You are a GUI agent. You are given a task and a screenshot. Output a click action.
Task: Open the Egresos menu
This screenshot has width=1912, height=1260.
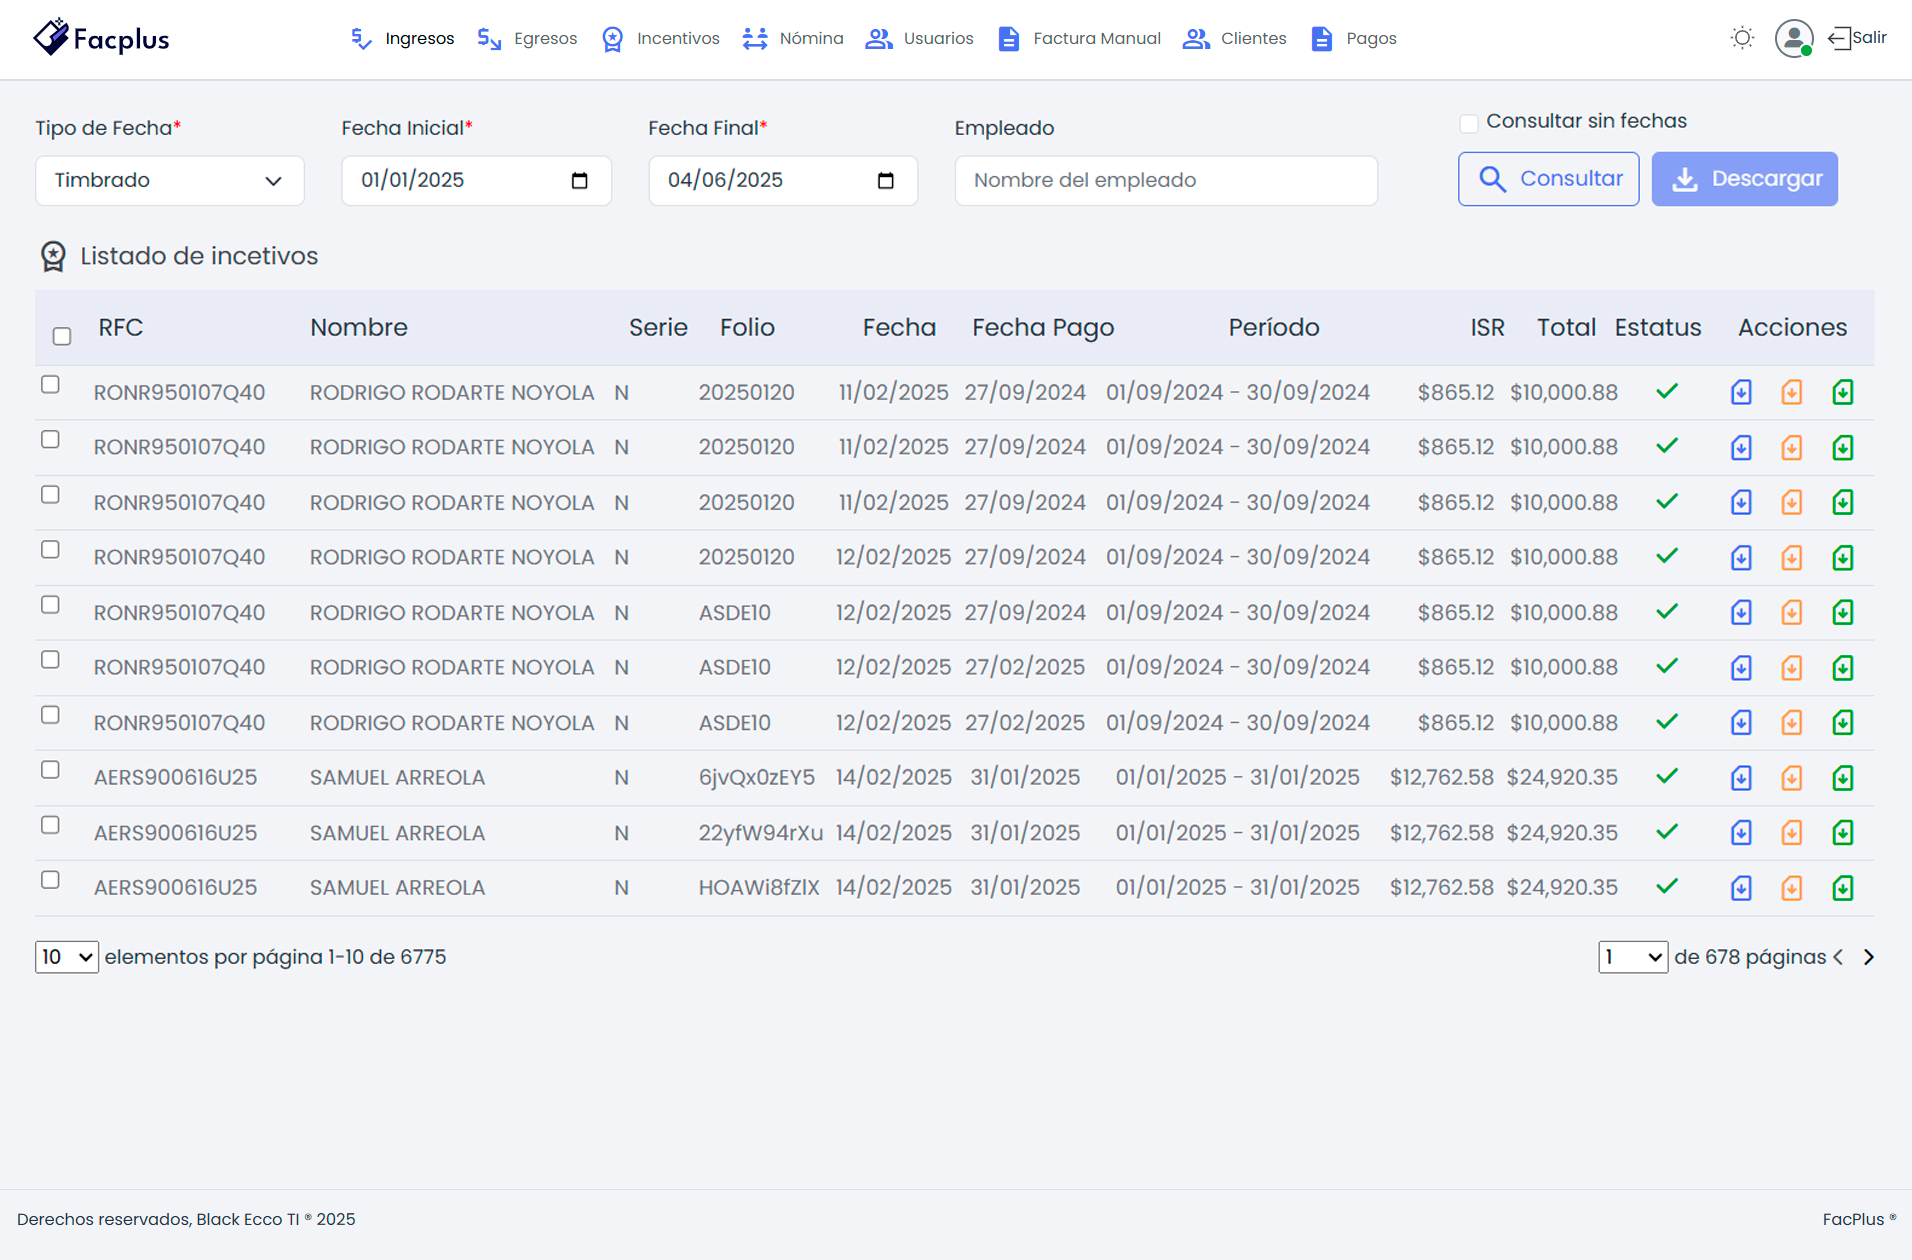click(527, 39)
